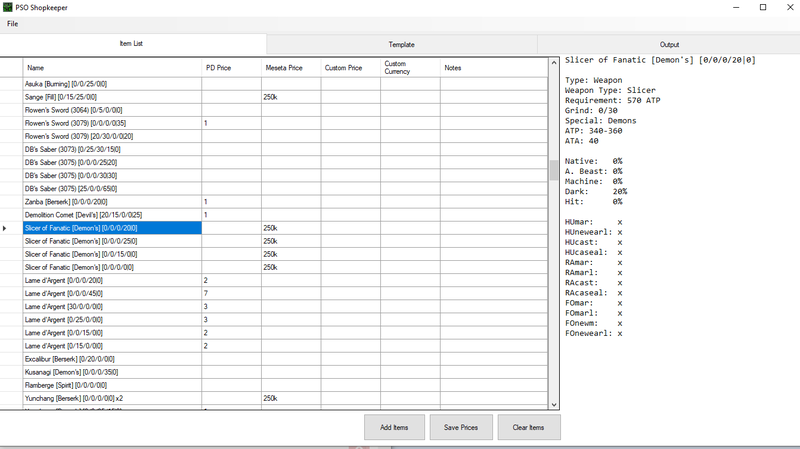Viewport: 800px width, 449px height.
Task: Switch to the Output tab
Action: [x=669, y=44]
